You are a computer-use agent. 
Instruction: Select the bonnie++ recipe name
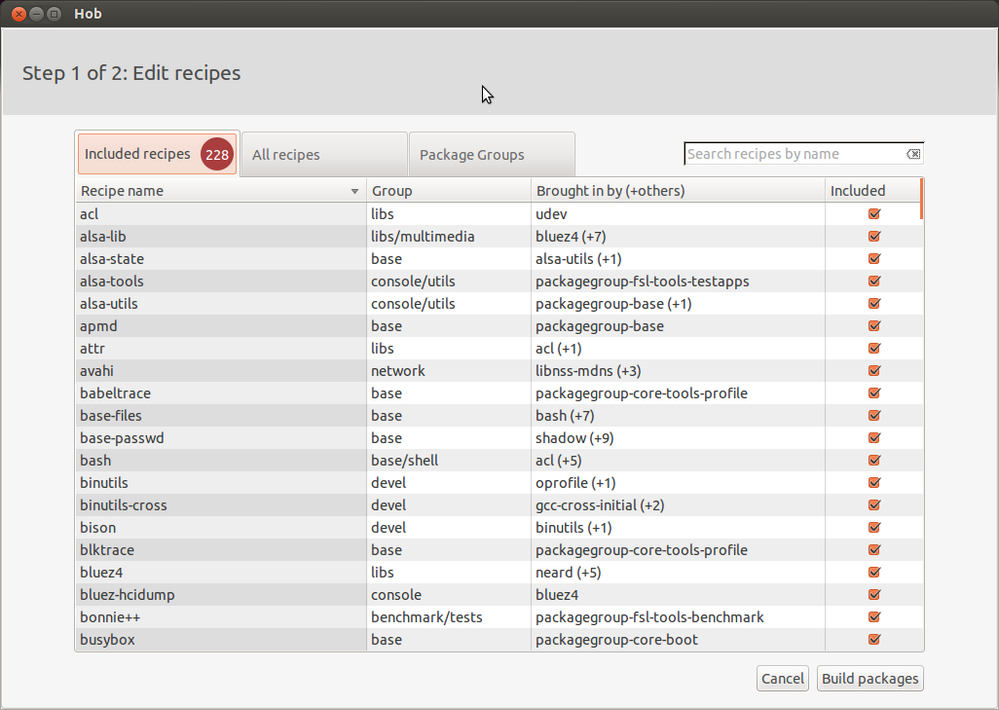click(110, 618)
